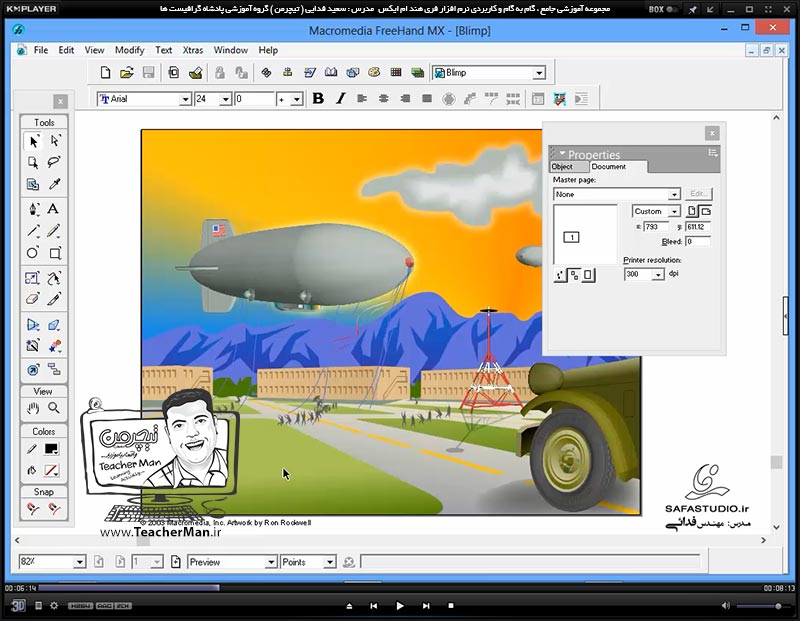Toggle Bold text formatting
The width and height of the screenshot is (800, 621).
(x=318, y=98)
